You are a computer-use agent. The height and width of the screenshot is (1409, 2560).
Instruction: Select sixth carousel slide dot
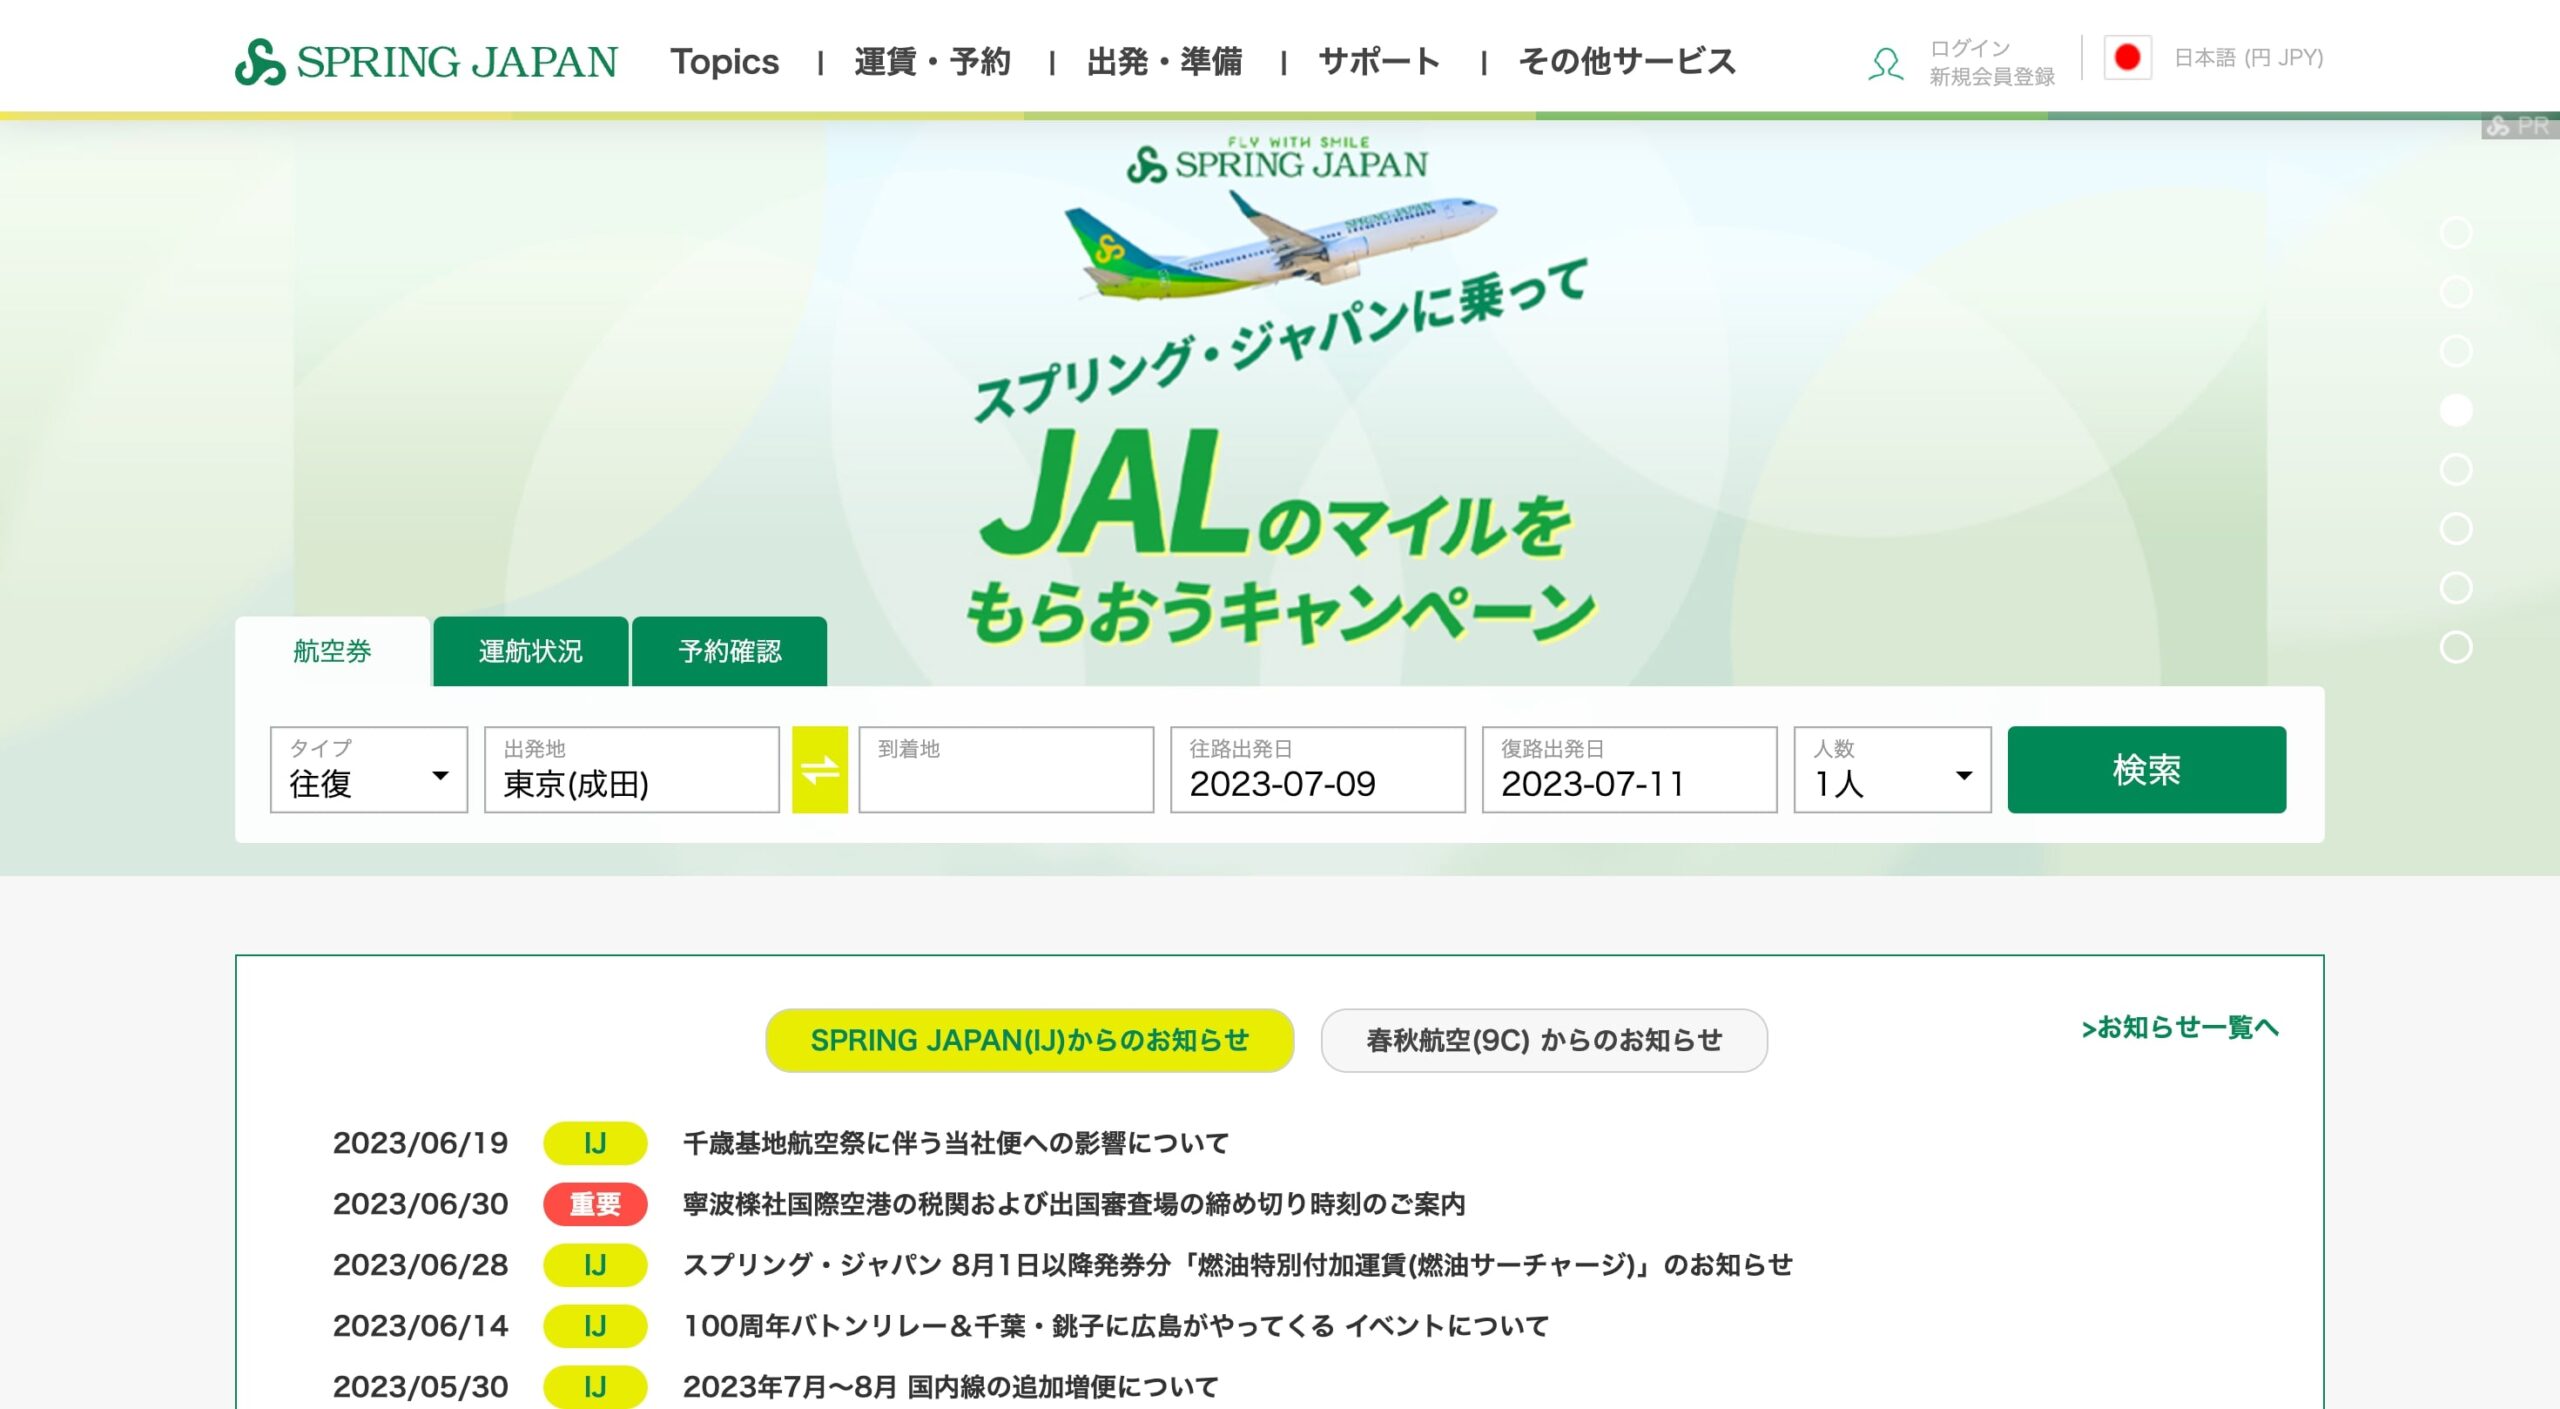coord(2456,528)
